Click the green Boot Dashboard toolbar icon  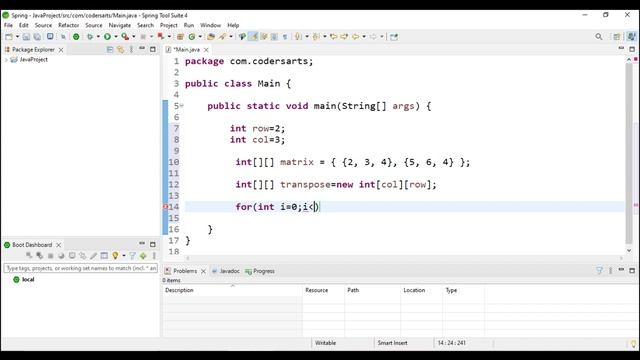click(76, 37)
